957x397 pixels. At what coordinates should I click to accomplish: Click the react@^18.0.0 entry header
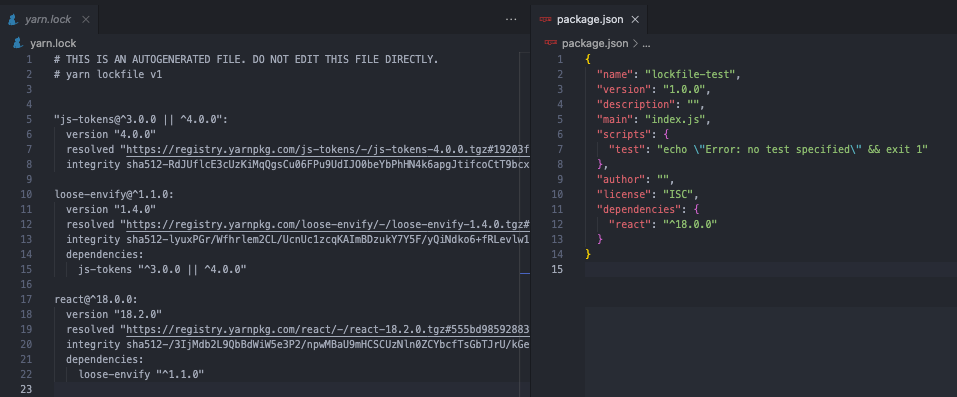[x=96, y=299]
